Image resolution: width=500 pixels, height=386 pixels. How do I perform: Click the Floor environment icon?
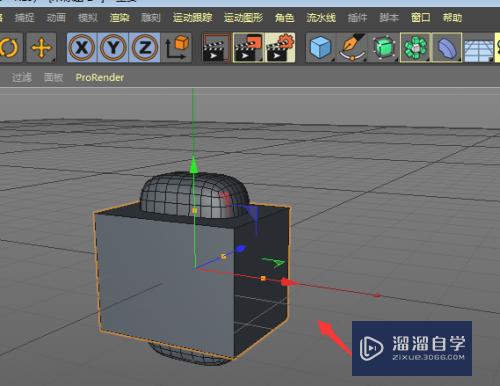point(478,49)
